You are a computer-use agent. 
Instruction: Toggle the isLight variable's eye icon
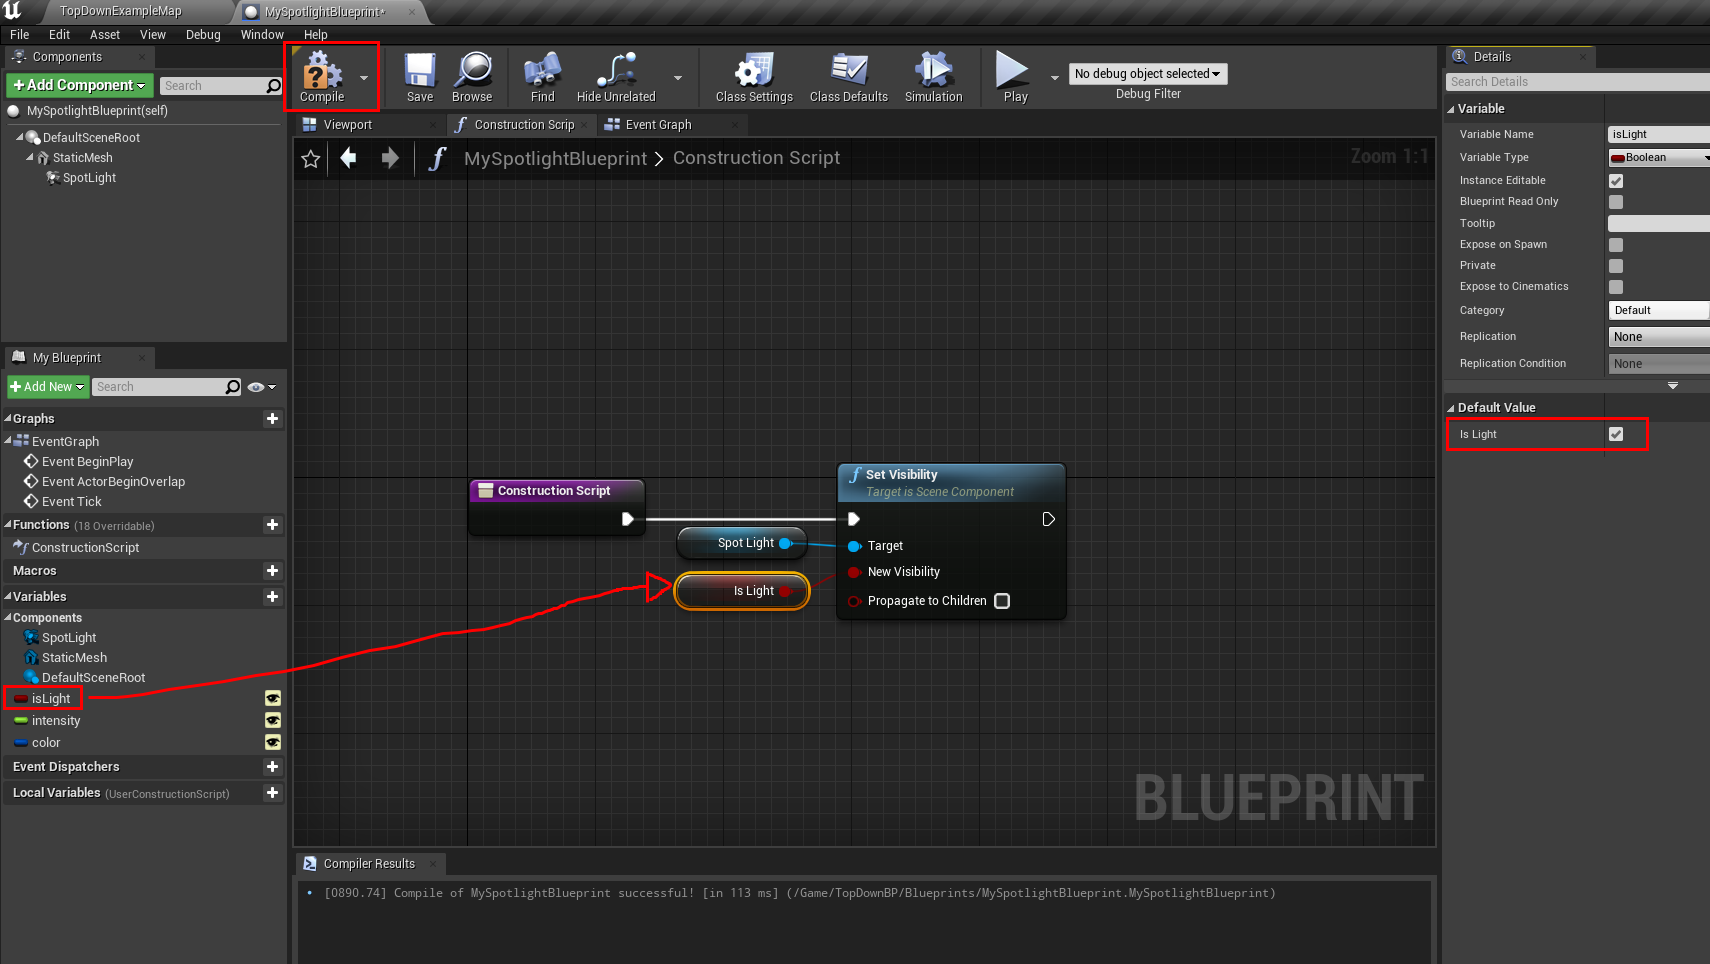pyautogui.click(x=272, y=699)
